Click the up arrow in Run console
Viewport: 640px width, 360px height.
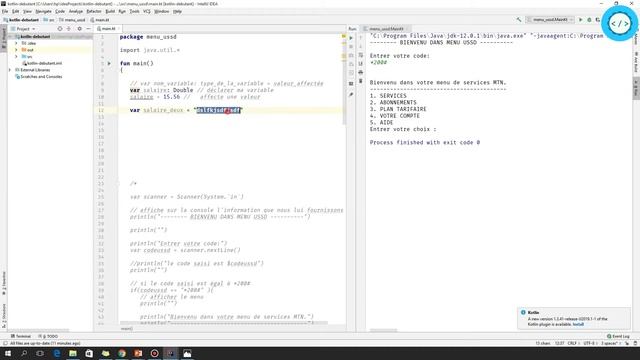click(x=360, y=38)
